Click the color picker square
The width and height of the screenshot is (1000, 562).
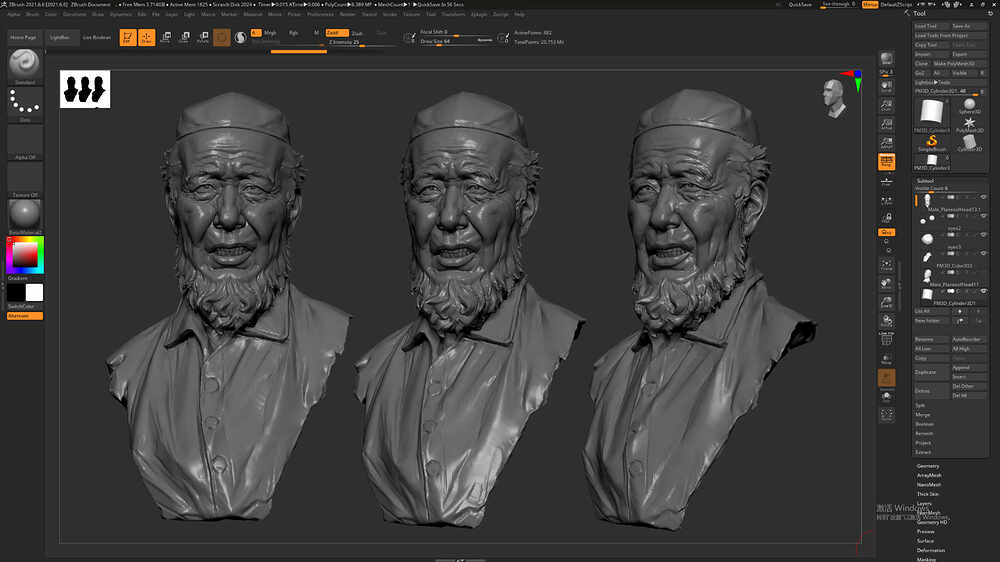pyautogui.click(x=25, y=255)
